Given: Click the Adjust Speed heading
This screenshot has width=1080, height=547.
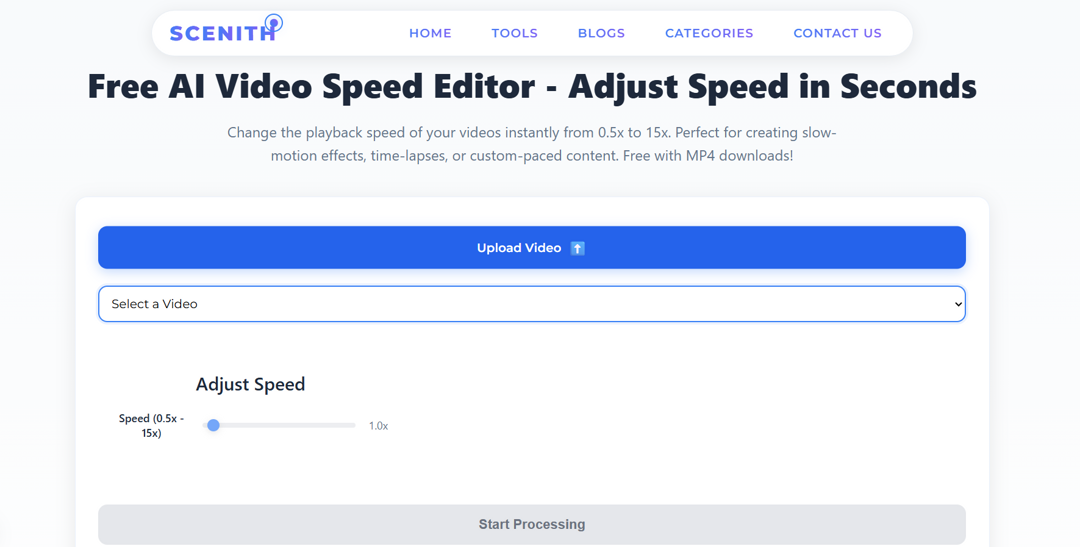Looking at the screenshot, I should click(250, 384).
